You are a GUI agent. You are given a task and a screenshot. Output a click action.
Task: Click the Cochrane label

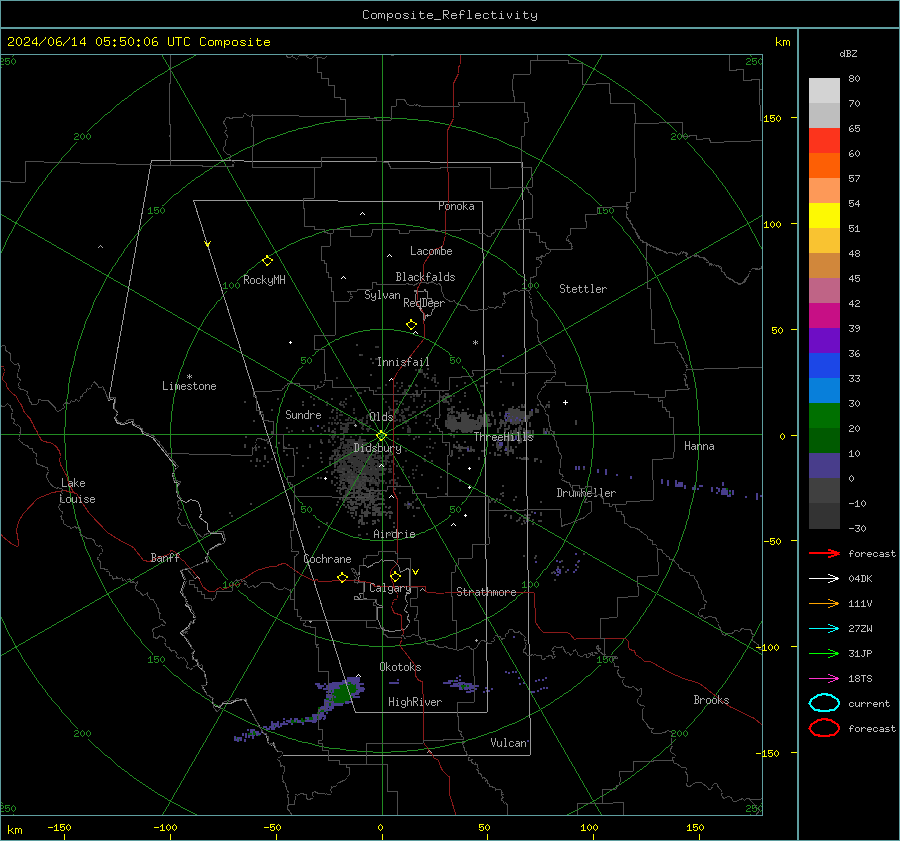(x=327, y=559)
